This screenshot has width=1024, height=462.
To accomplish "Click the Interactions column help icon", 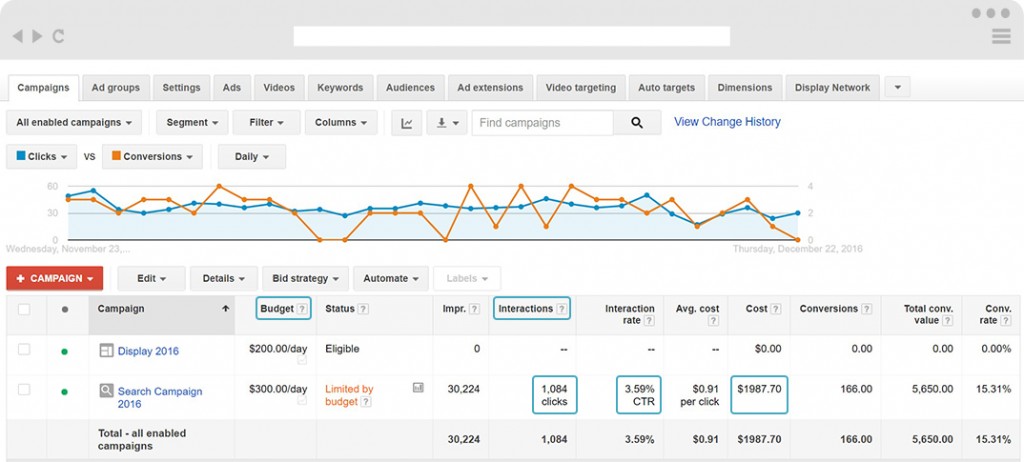I will click(562, 309).
